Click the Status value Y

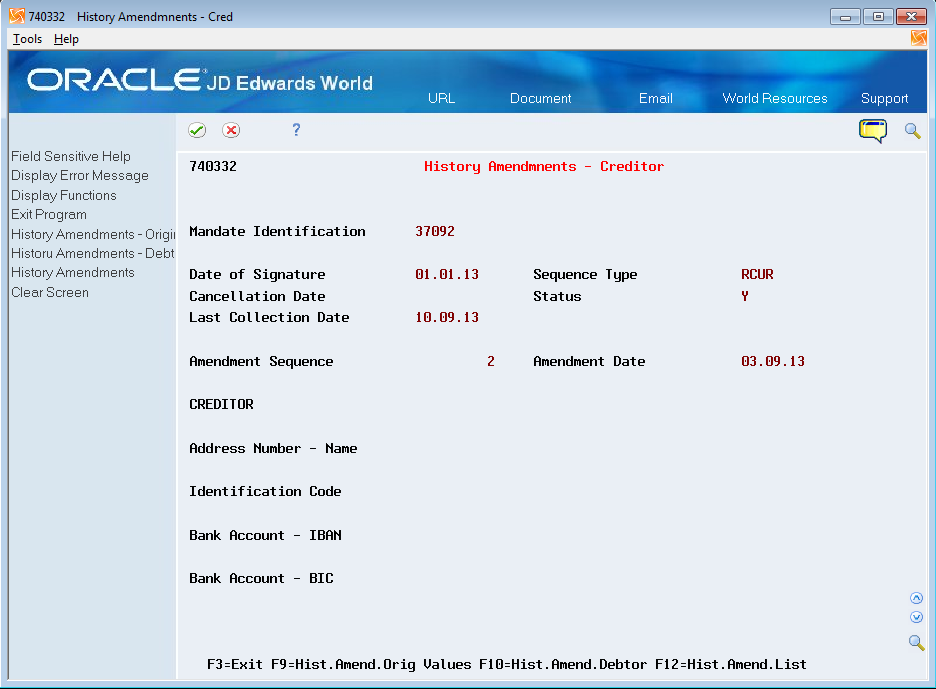pyautogui.click(x=744, y=296)
